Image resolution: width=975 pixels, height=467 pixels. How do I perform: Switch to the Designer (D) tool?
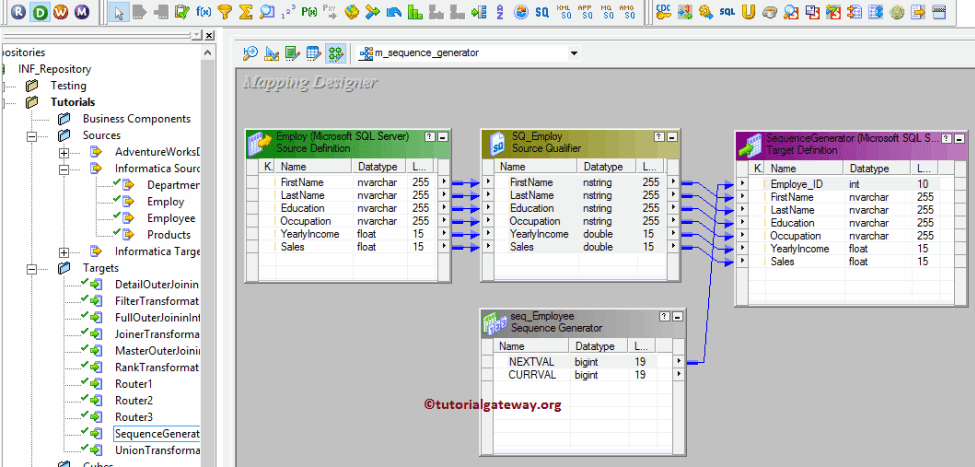(40, 11)
